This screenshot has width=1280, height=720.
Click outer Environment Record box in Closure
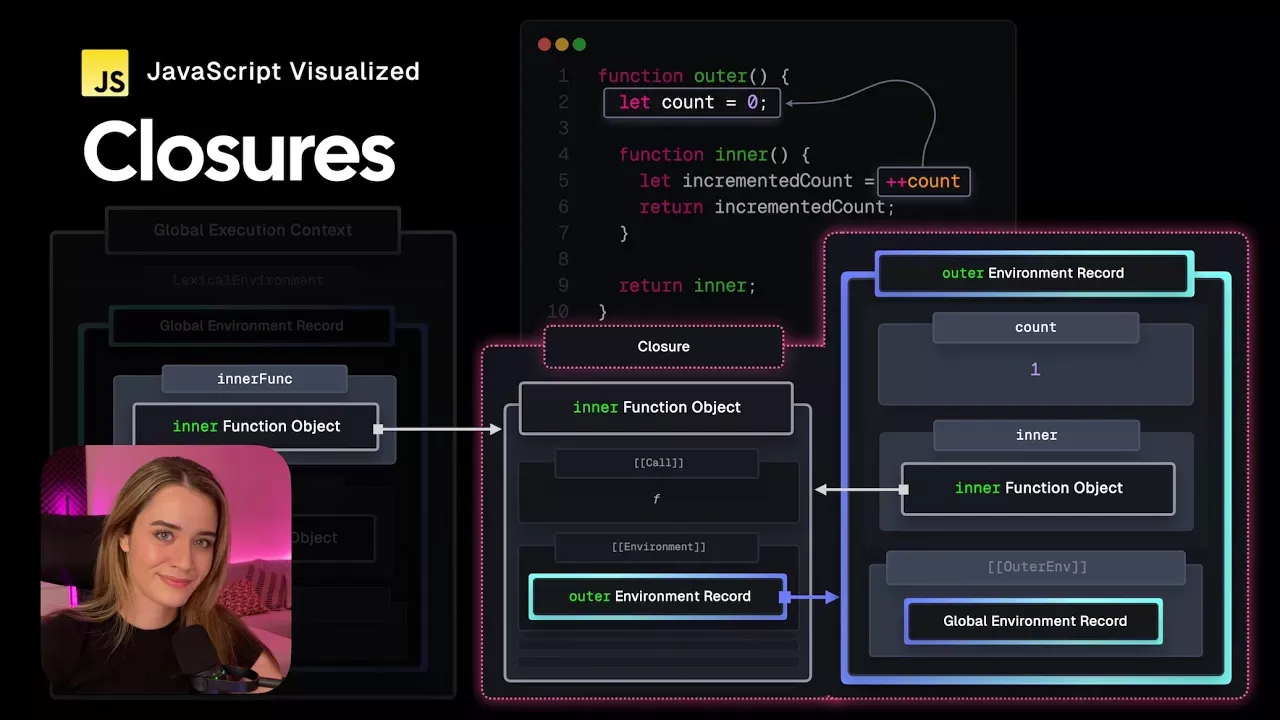click(658, 596)
